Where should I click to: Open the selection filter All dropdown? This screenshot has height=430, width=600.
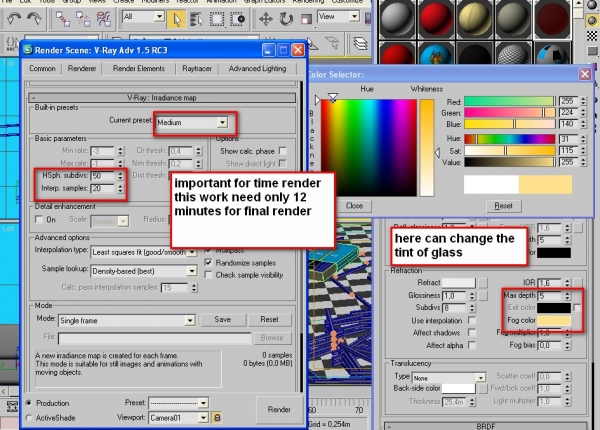pos(143,16)
